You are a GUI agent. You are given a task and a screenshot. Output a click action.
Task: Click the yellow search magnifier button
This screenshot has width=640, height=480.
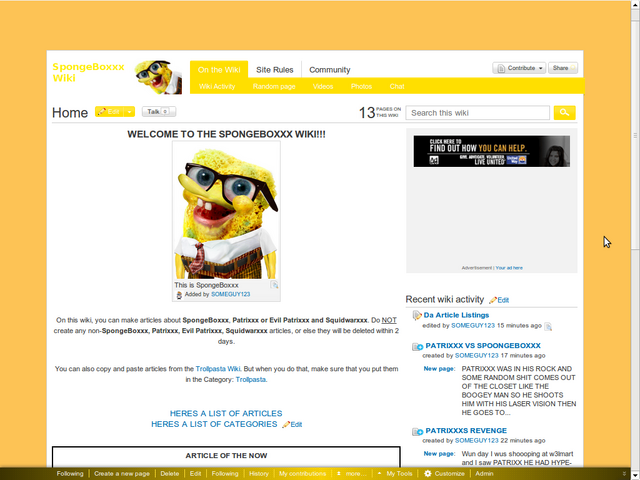click(x=564, y=113)
